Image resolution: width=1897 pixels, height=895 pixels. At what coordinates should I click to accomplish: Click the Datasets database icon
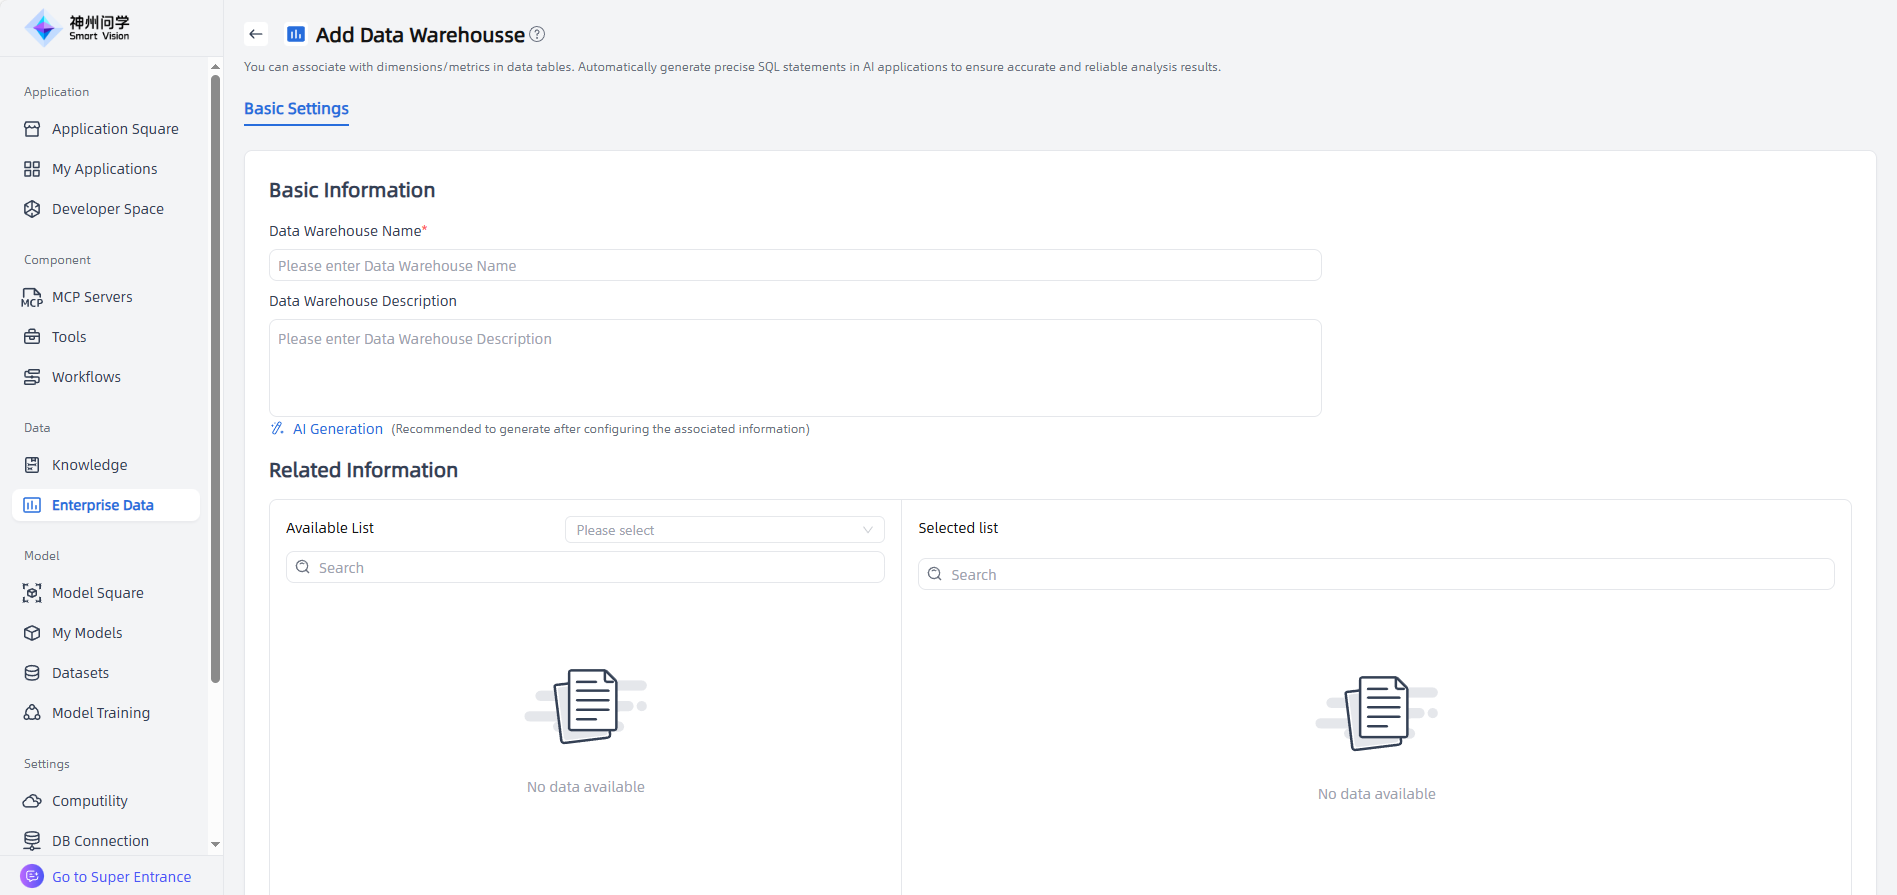pos(32,673)
